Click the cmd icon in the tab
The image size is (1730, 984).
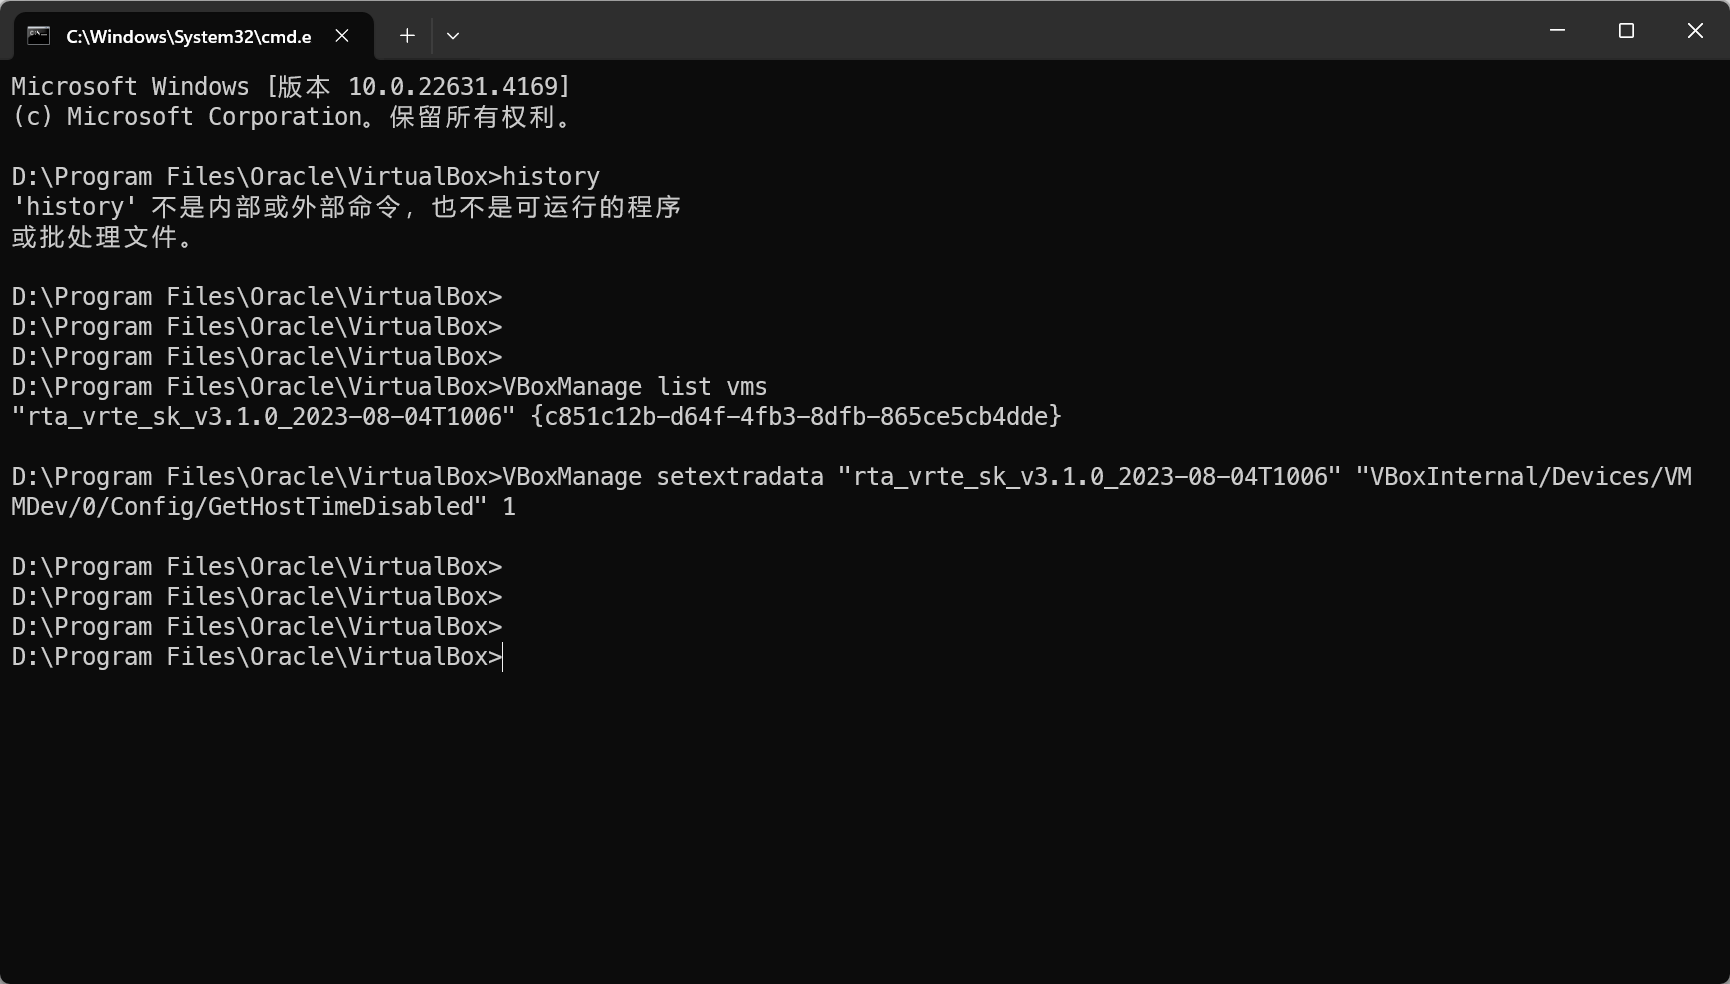[38, 36]
